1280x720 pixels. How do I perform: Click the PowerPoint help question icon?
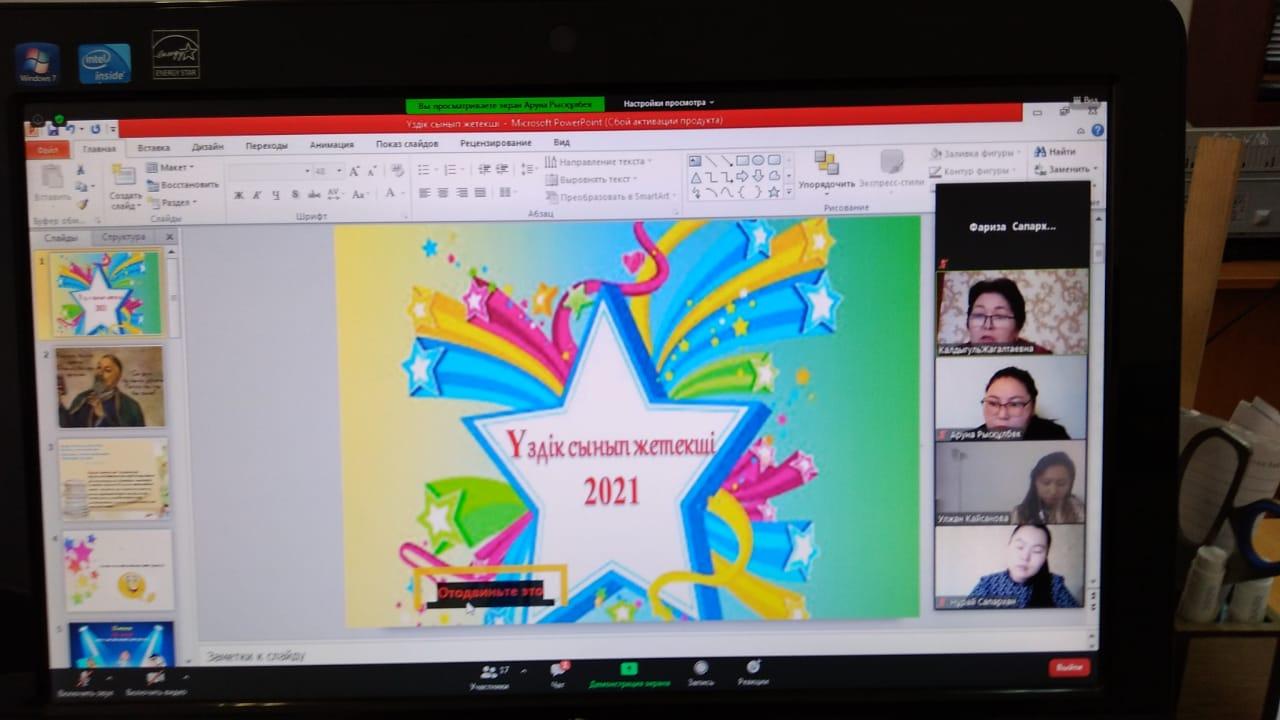point(1097,130)
